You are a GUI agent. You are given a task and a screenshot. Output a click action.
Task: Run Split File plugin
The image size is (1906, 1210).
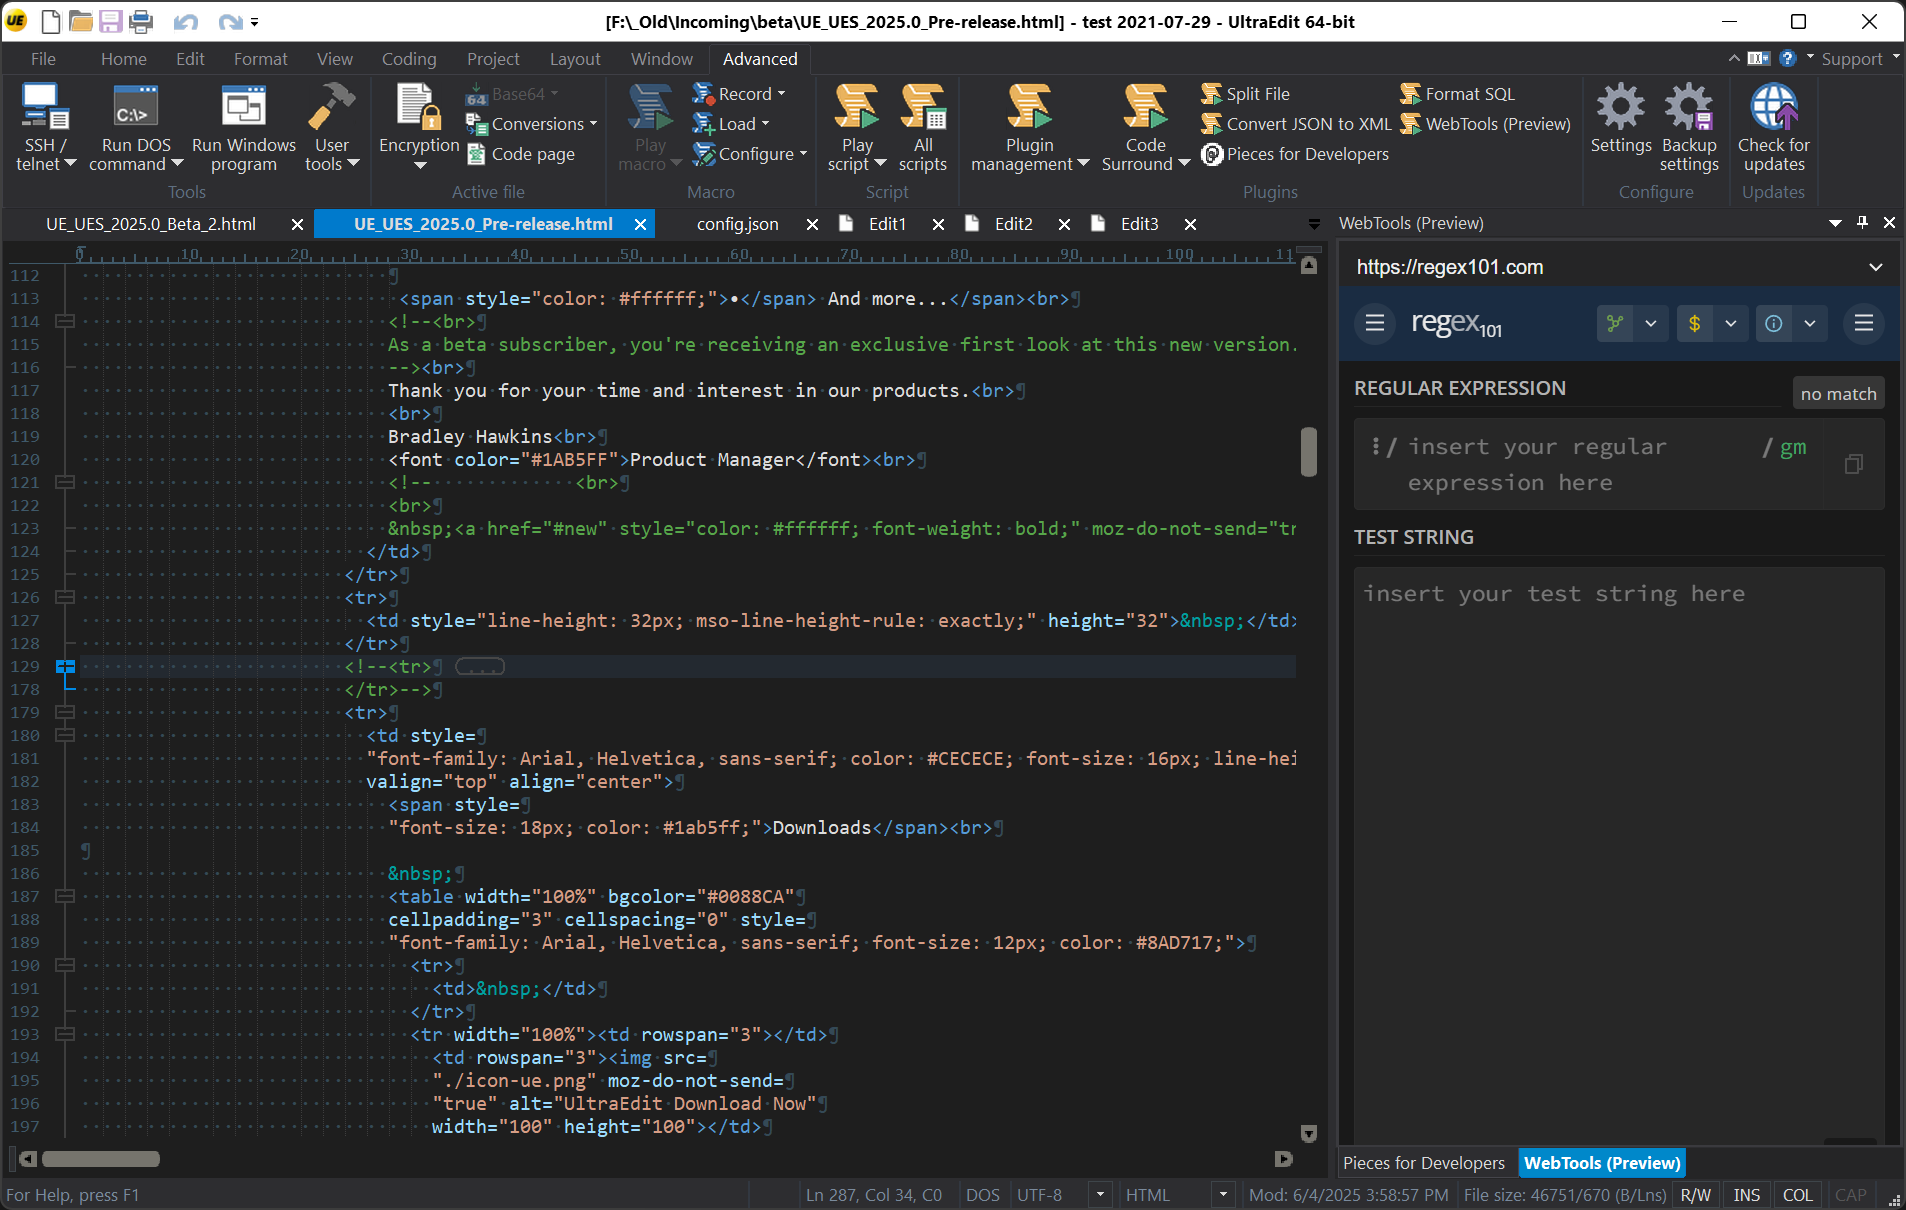click(1246, 94)
